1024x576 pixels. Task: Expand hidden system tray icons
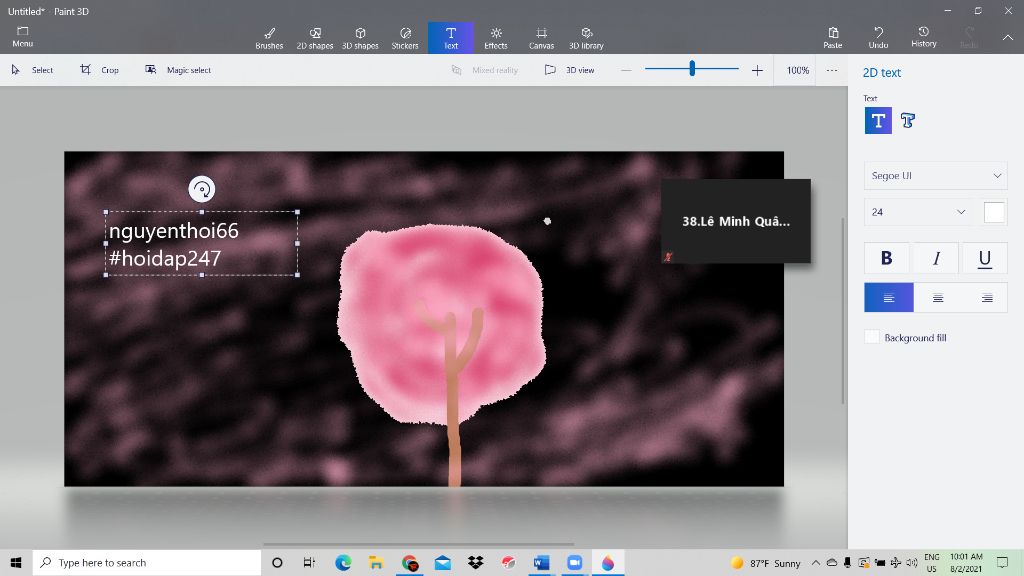coord(816,562)
